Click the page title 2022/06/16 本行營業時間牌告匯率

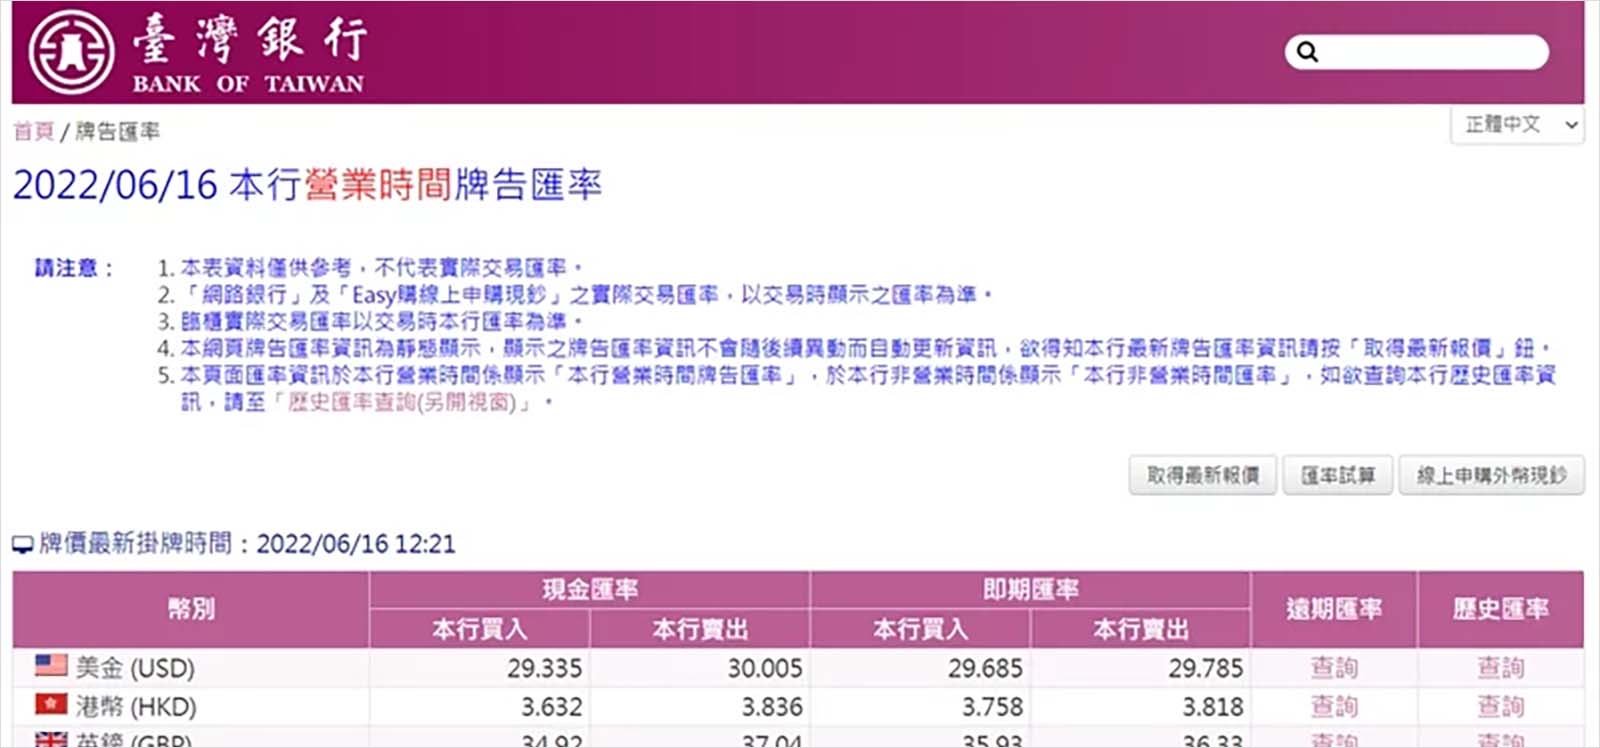point(307,185)
